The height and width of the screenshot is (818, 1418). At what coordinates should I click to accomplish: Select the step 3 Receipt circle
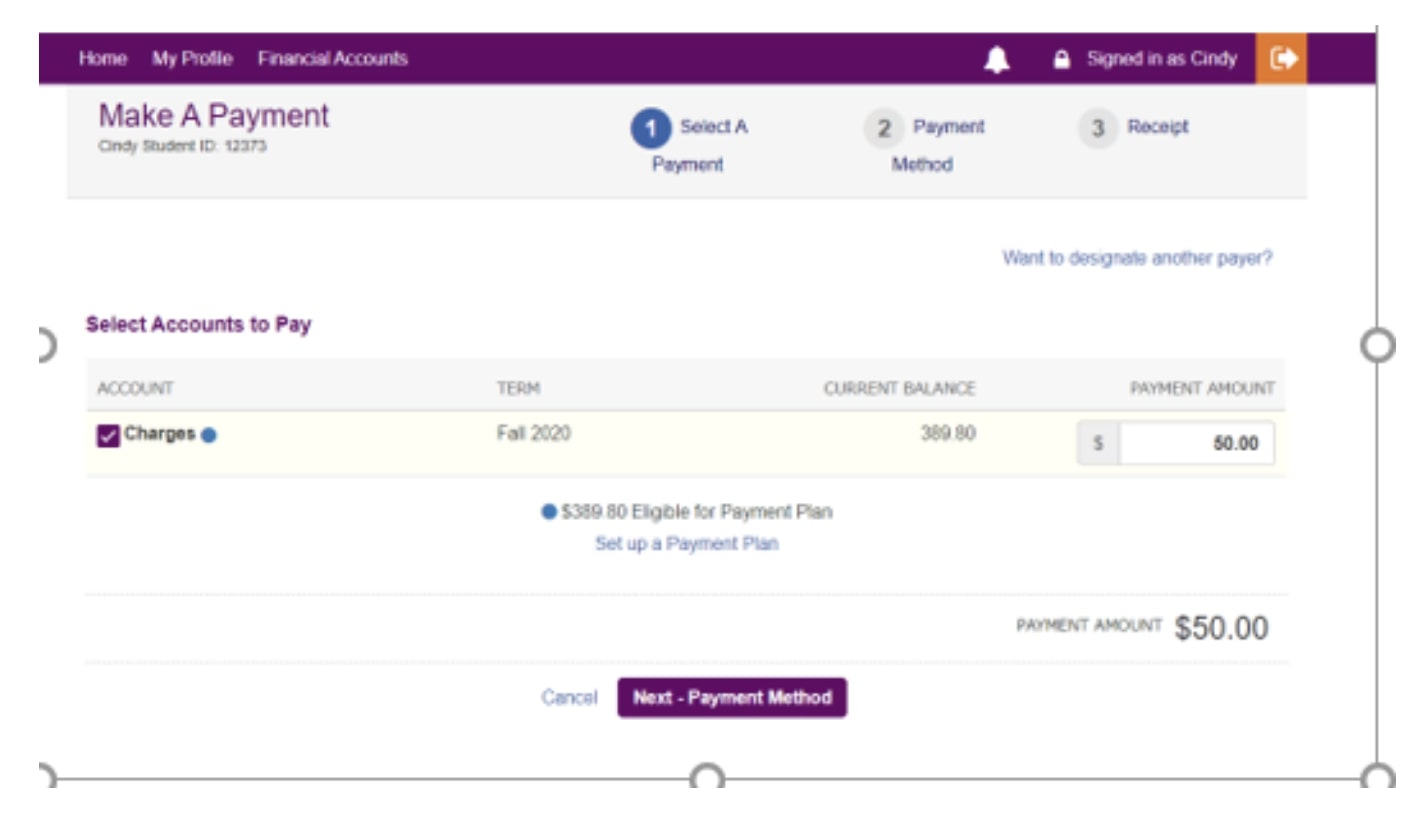[1098, 129]
